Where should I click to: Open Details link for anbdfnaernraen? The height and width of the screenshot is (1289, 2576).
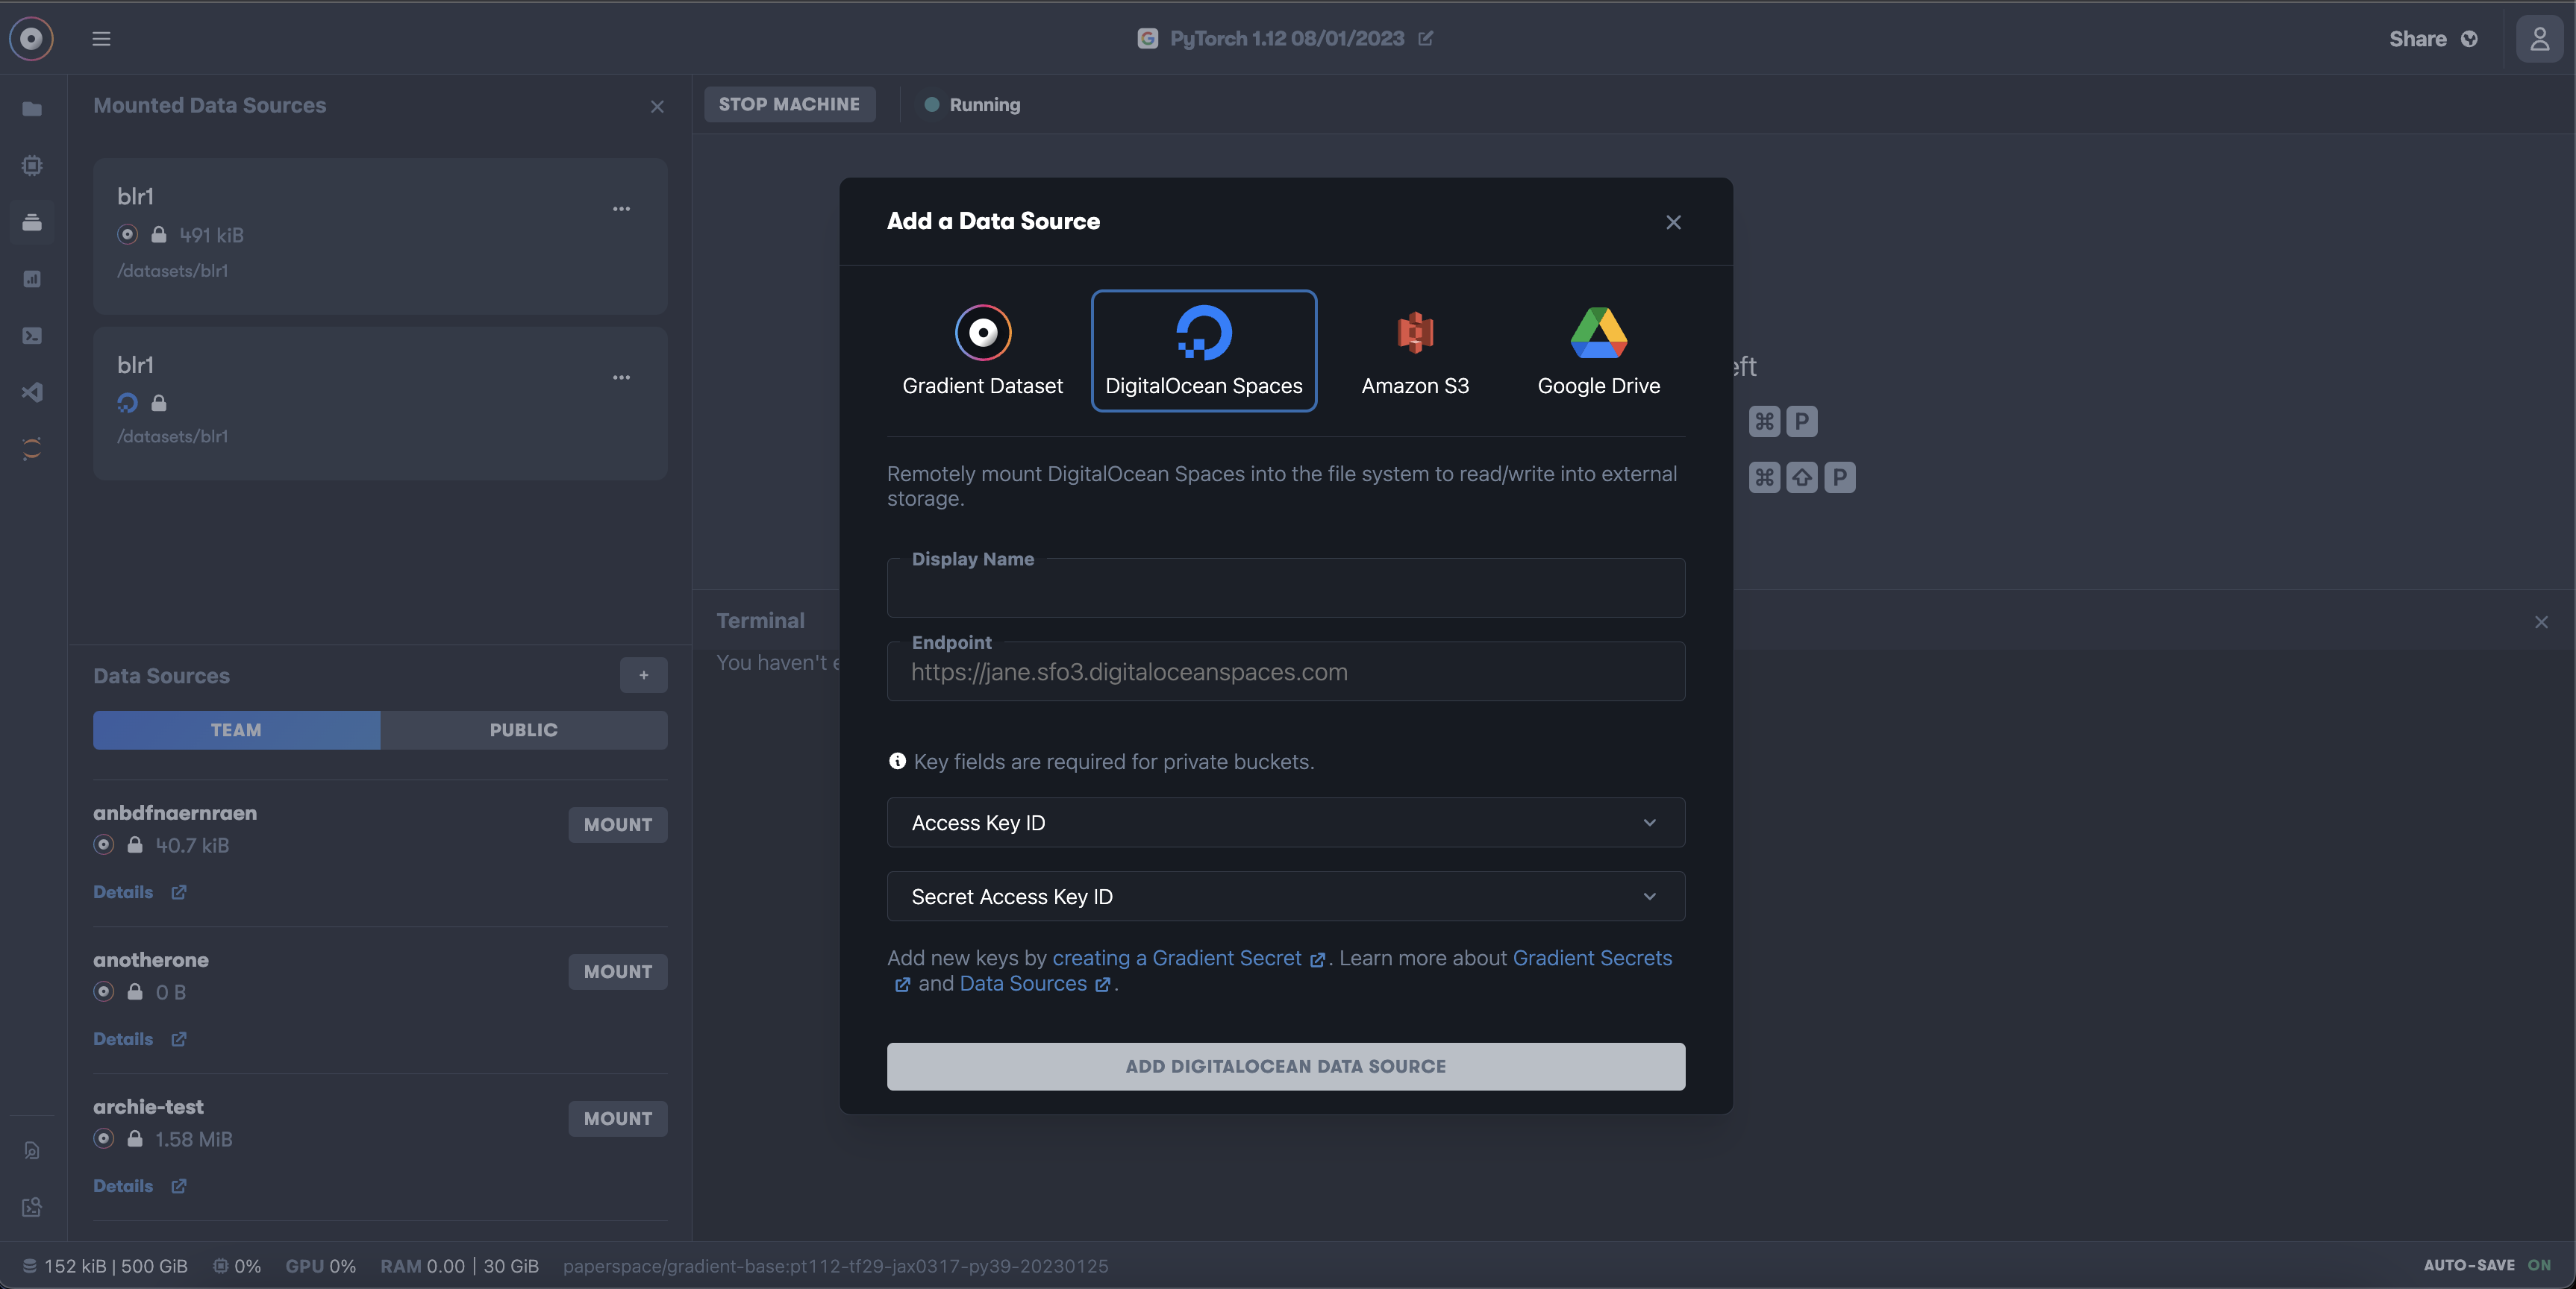[x=140, y=892]
